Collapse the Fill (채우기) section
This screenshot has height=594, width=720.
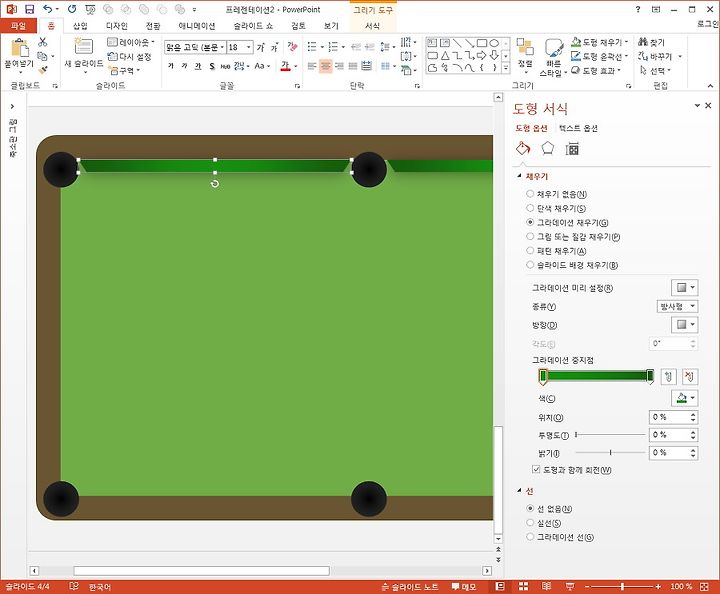pos(519,175)
